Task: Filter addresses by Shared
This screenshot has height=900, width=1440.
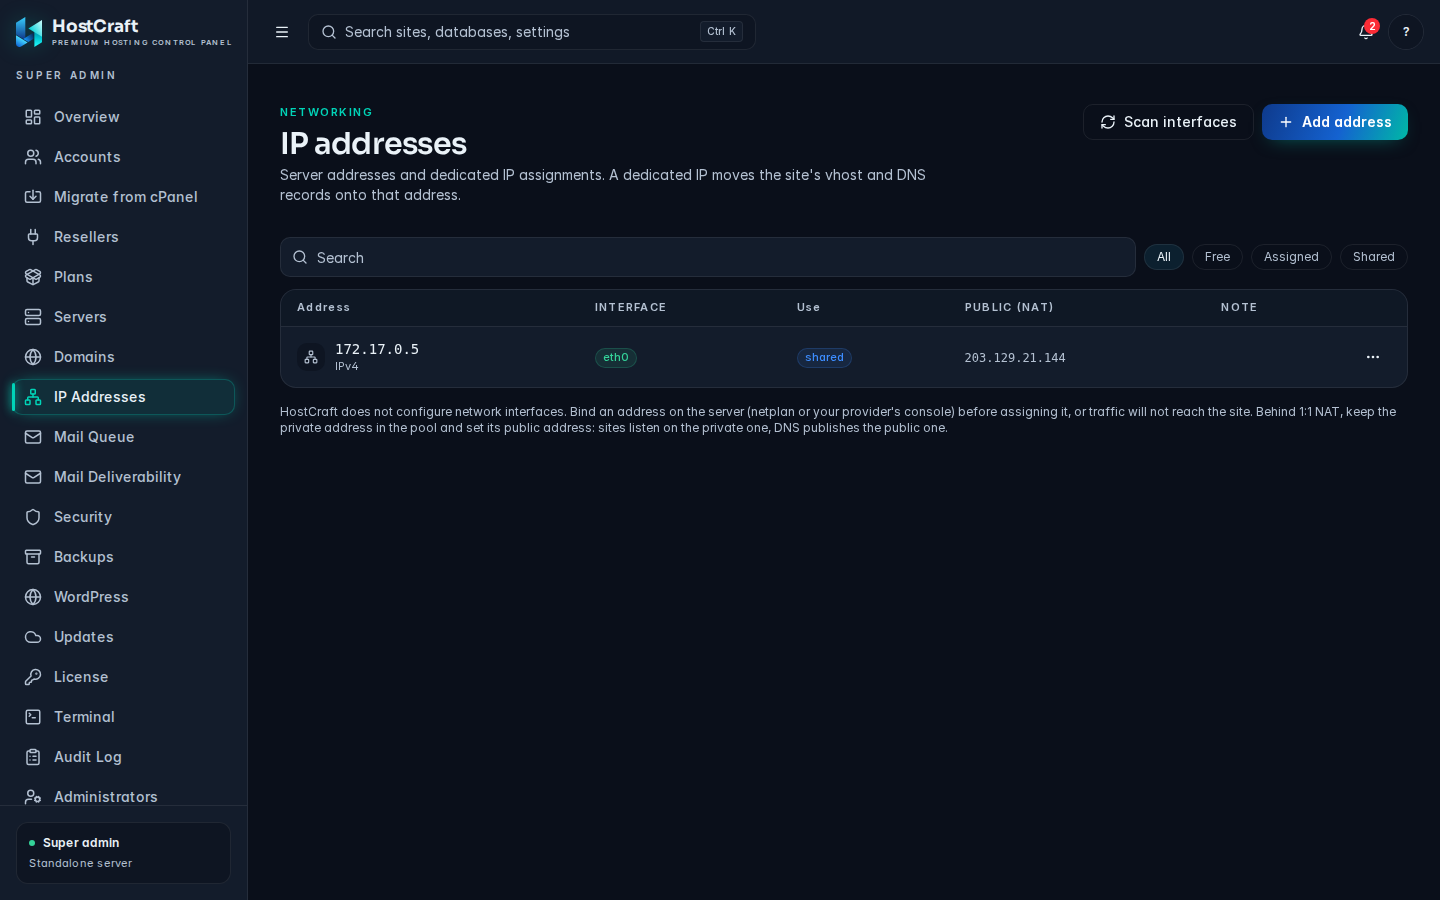Action: 1374,257
